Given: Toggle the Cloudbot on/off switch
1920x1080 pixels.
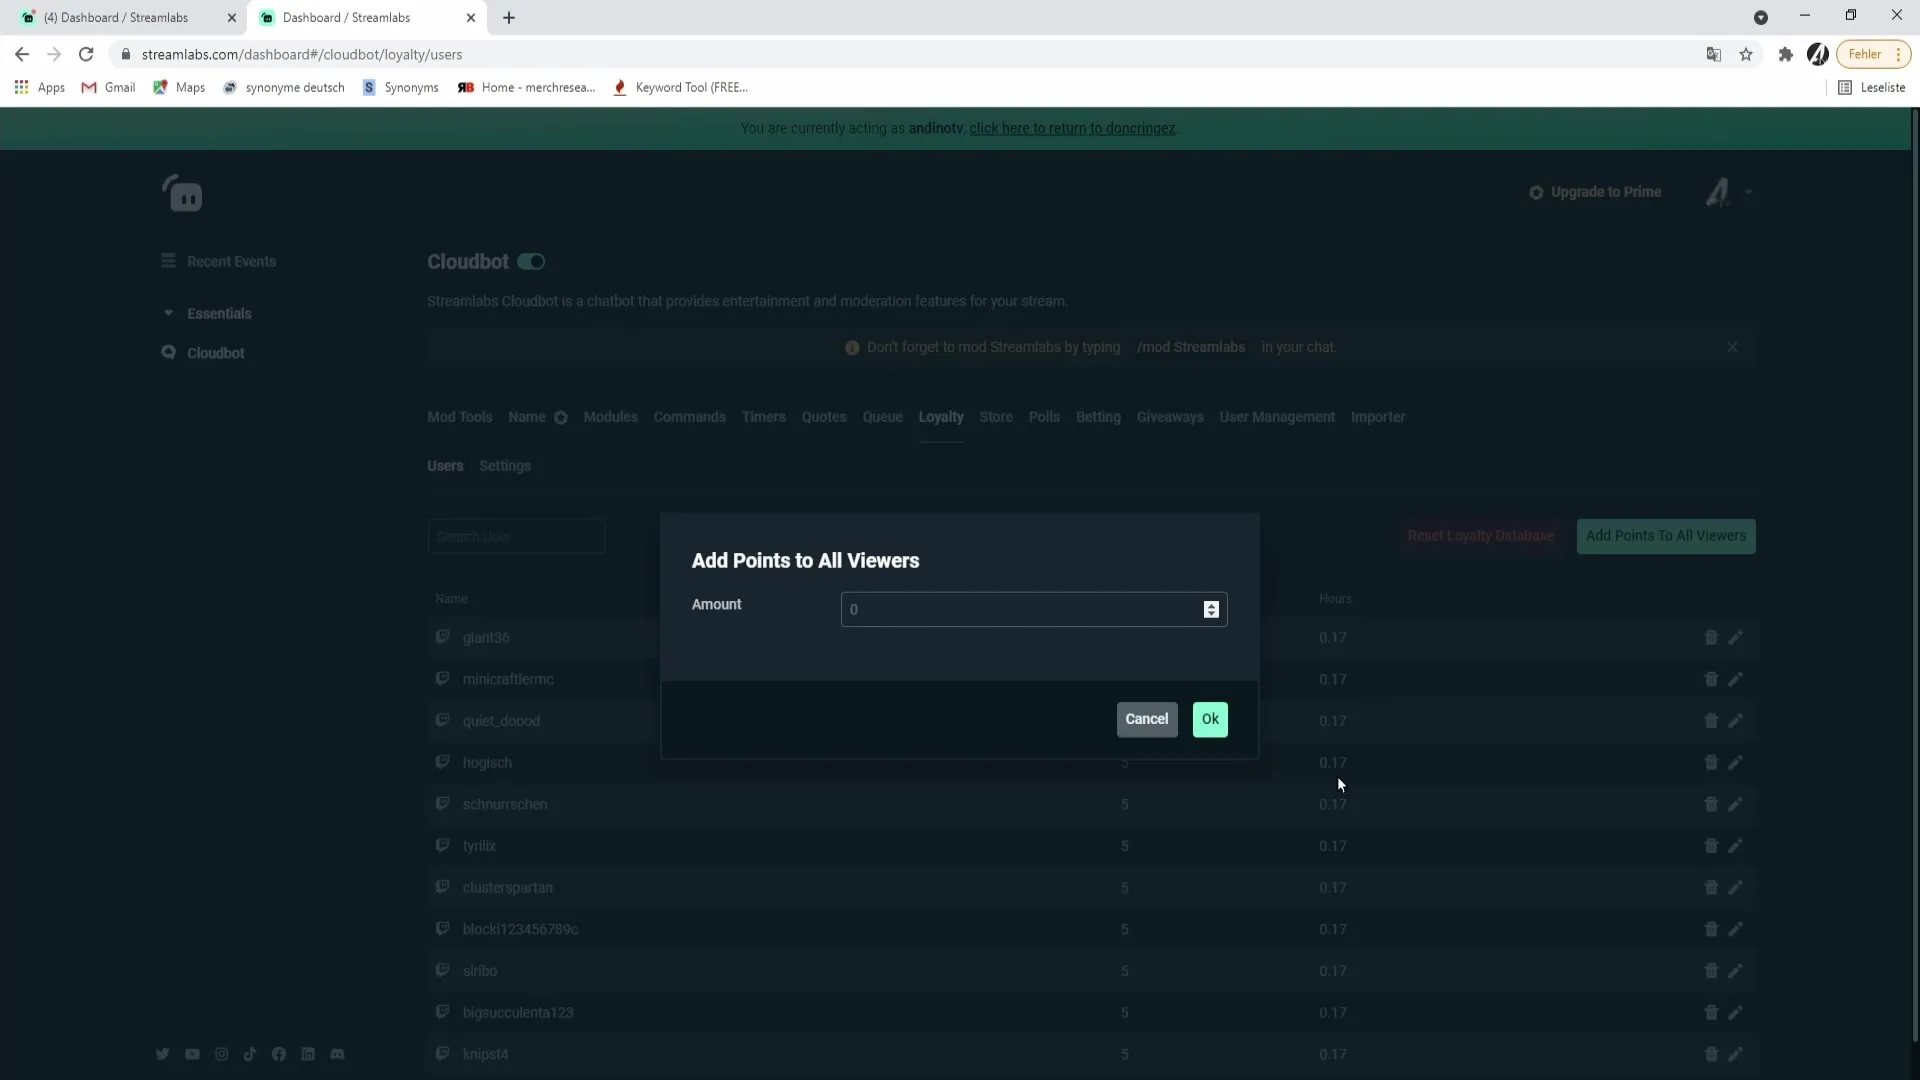Looking at the screenshot, I should [531, 262].
